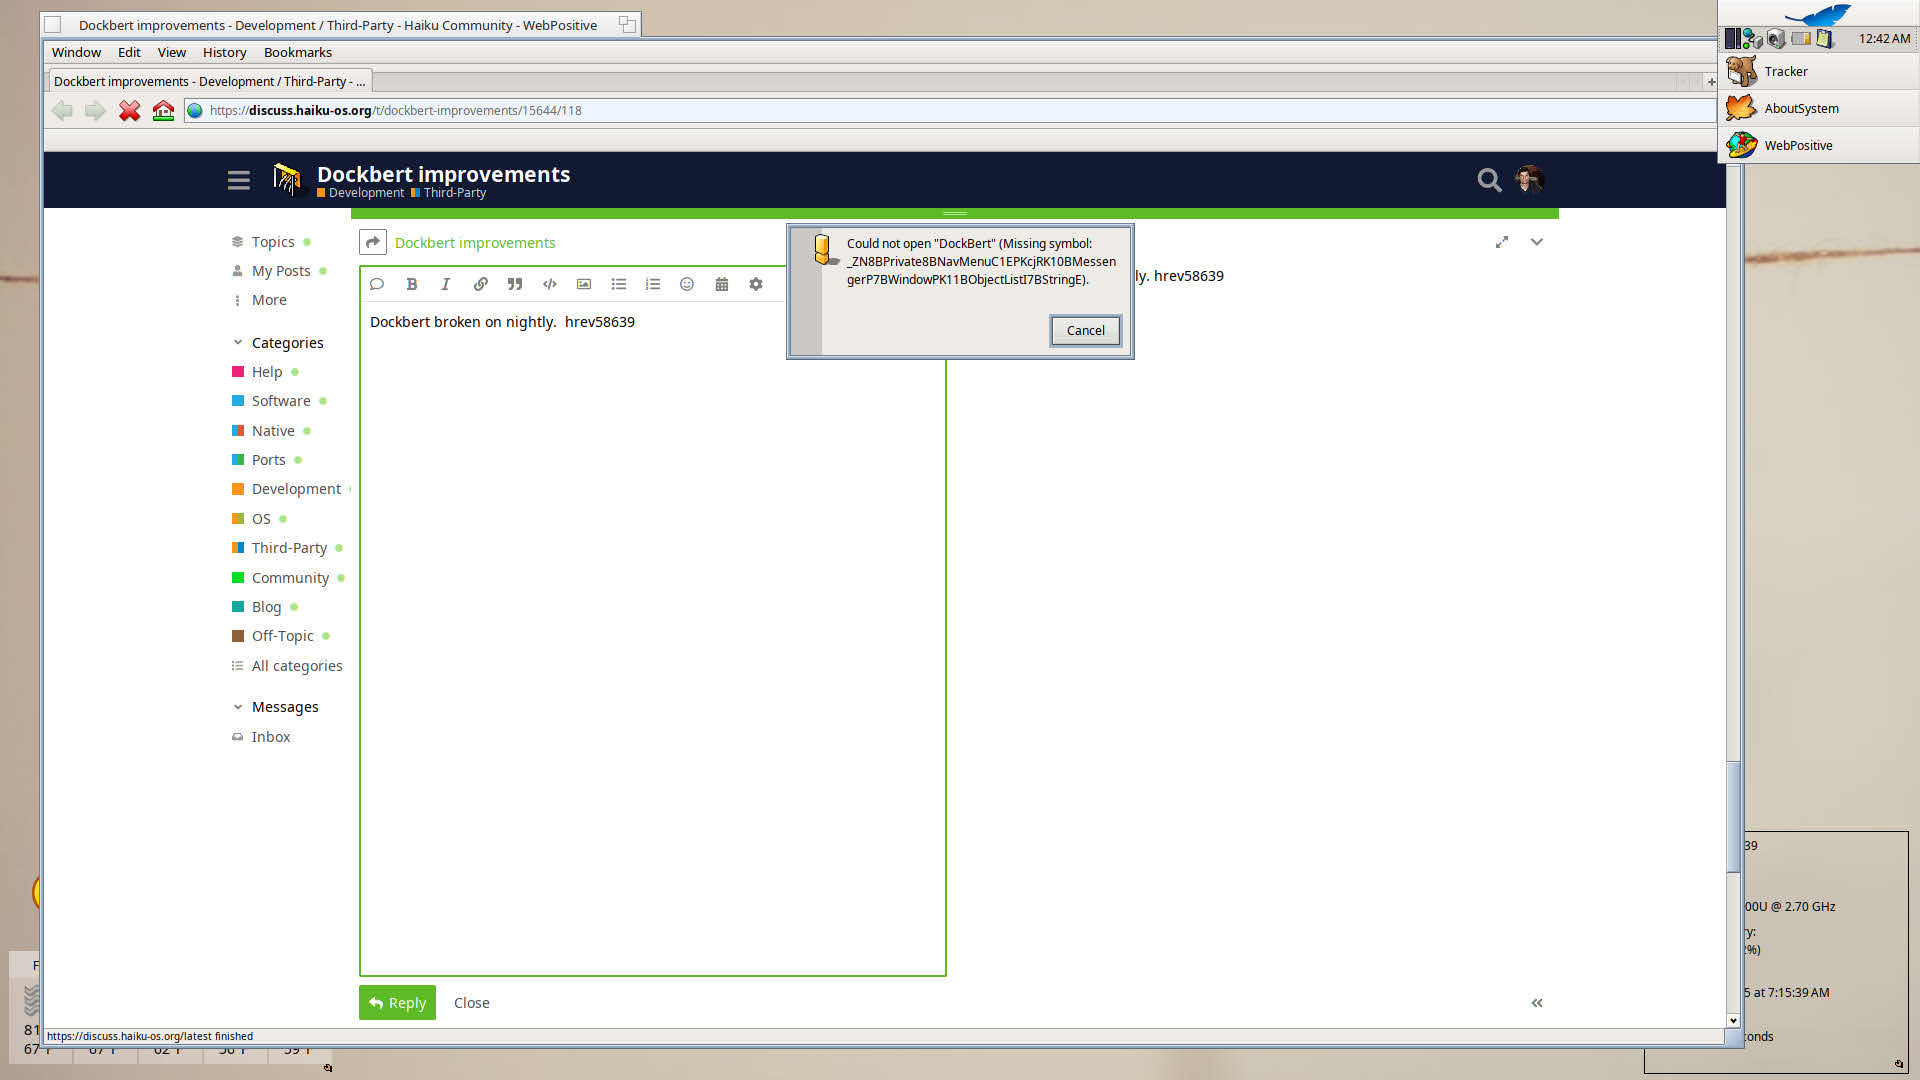Open the View menu
The image size is (1920, 1080).
point(172,52)
